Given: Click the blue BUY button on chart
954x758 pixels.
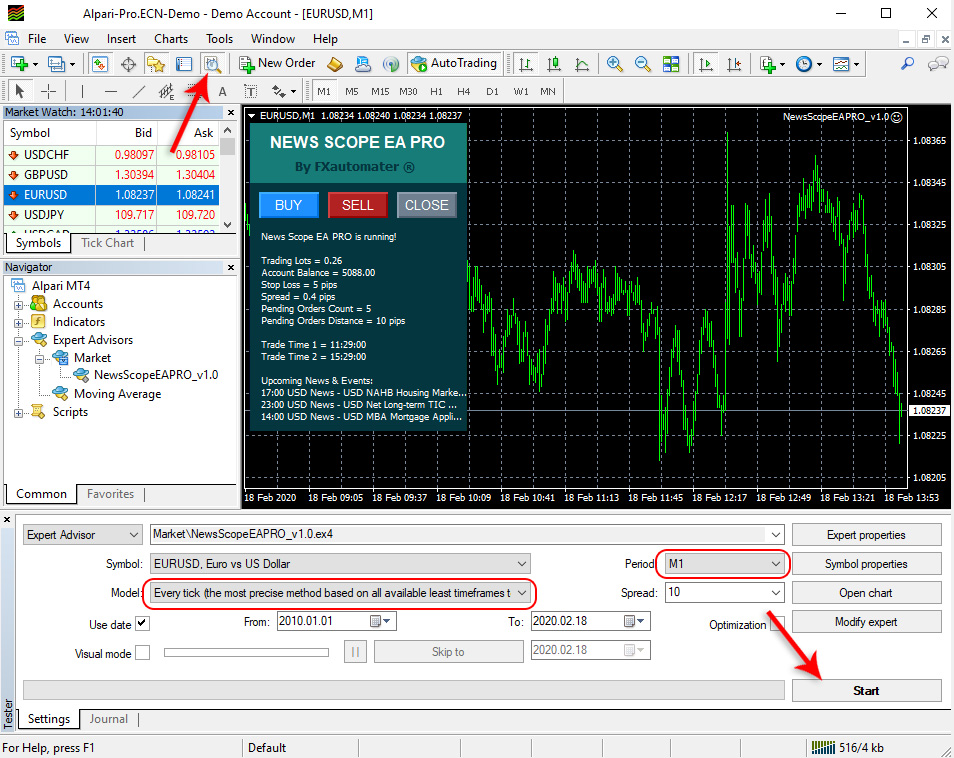Looking at the screenshot, I should point(288,205).
